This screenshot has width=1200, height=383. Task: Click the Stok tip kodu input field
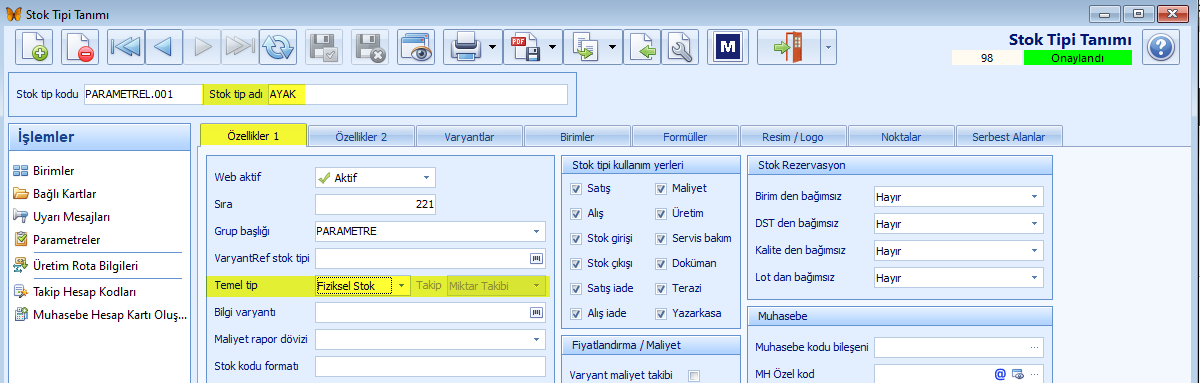143,94
